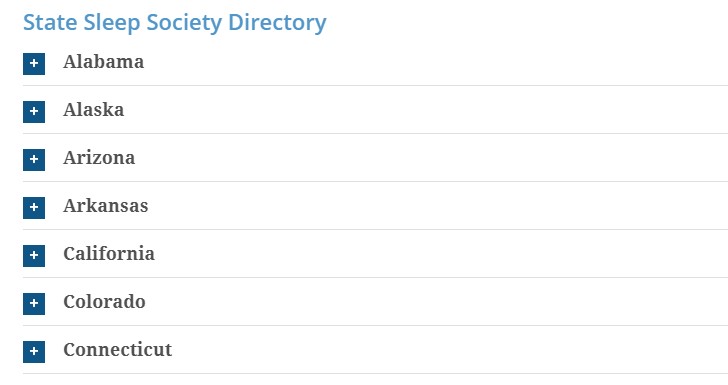
Task: Open the California listing by its title
Action: pos(109,254)
